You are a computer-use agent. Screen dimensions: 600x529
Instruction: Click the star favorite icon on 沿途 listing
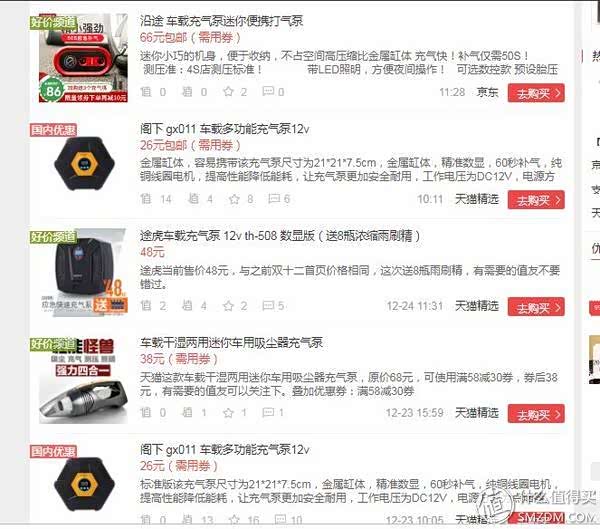click(x=228, y=91)
